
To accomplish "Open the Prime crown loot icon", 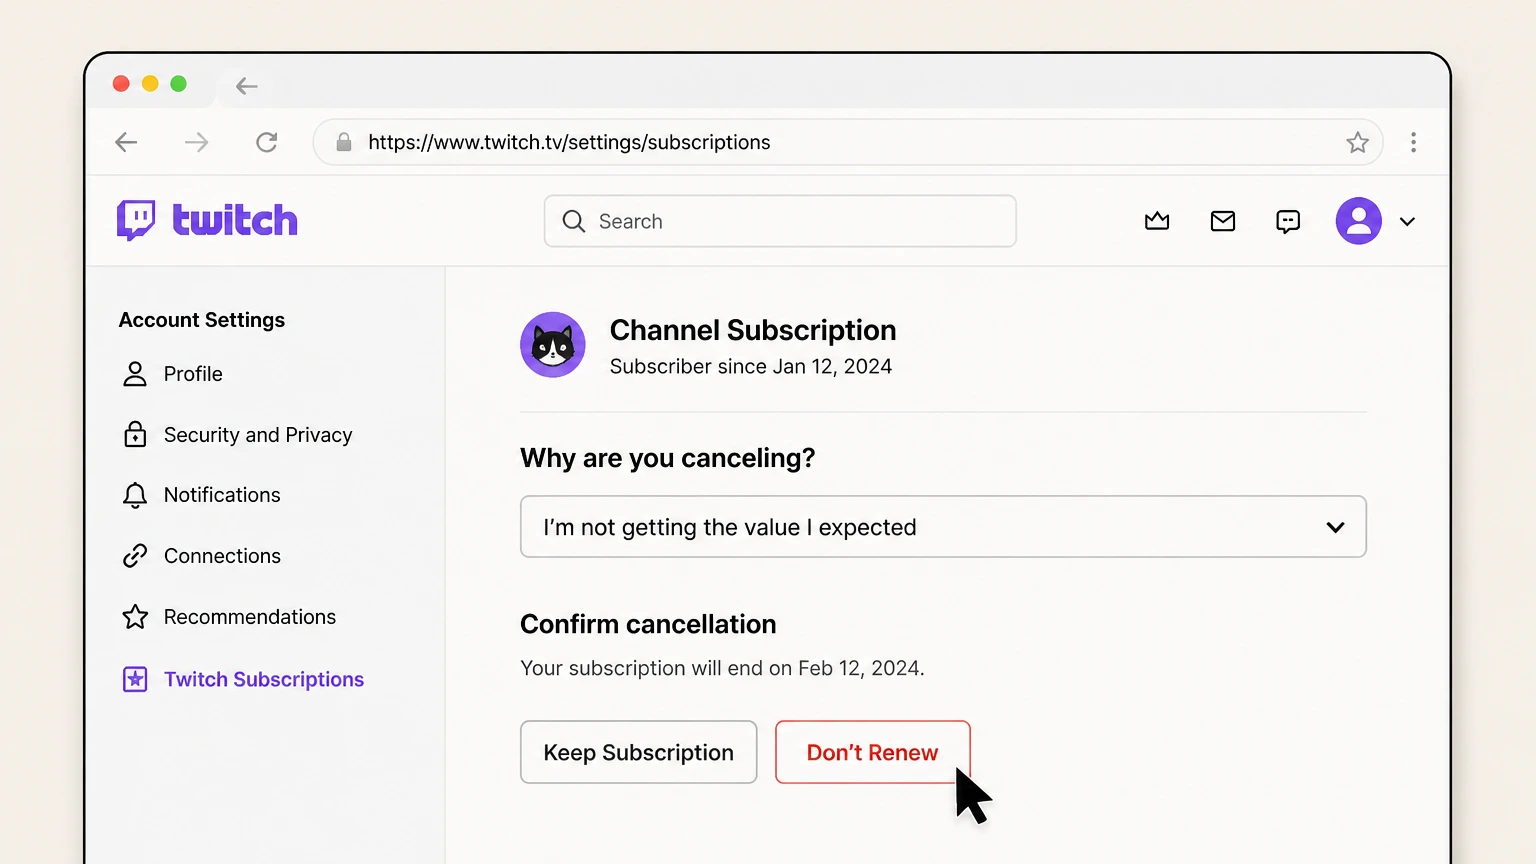I will tap(1157, 221).
